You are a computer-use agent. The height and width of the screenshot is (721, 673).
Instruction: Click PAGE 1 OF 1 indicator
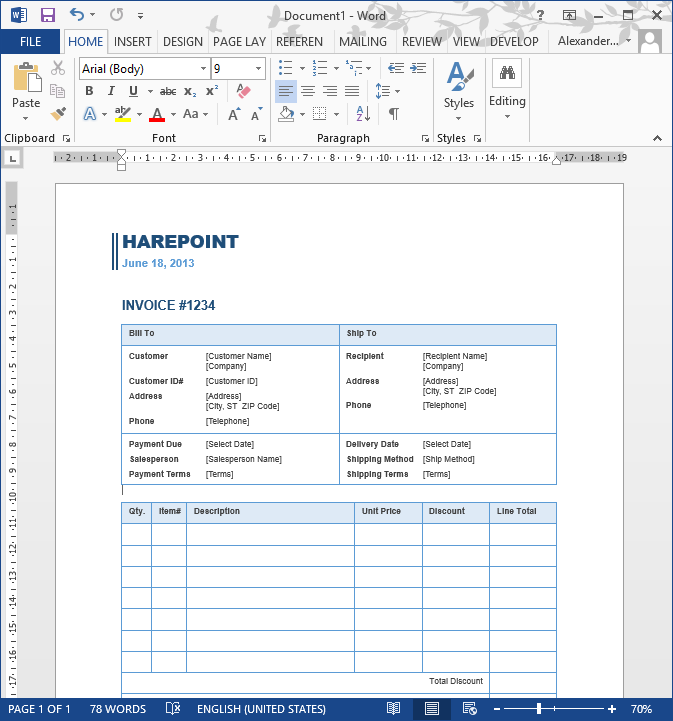pos(40,709)
